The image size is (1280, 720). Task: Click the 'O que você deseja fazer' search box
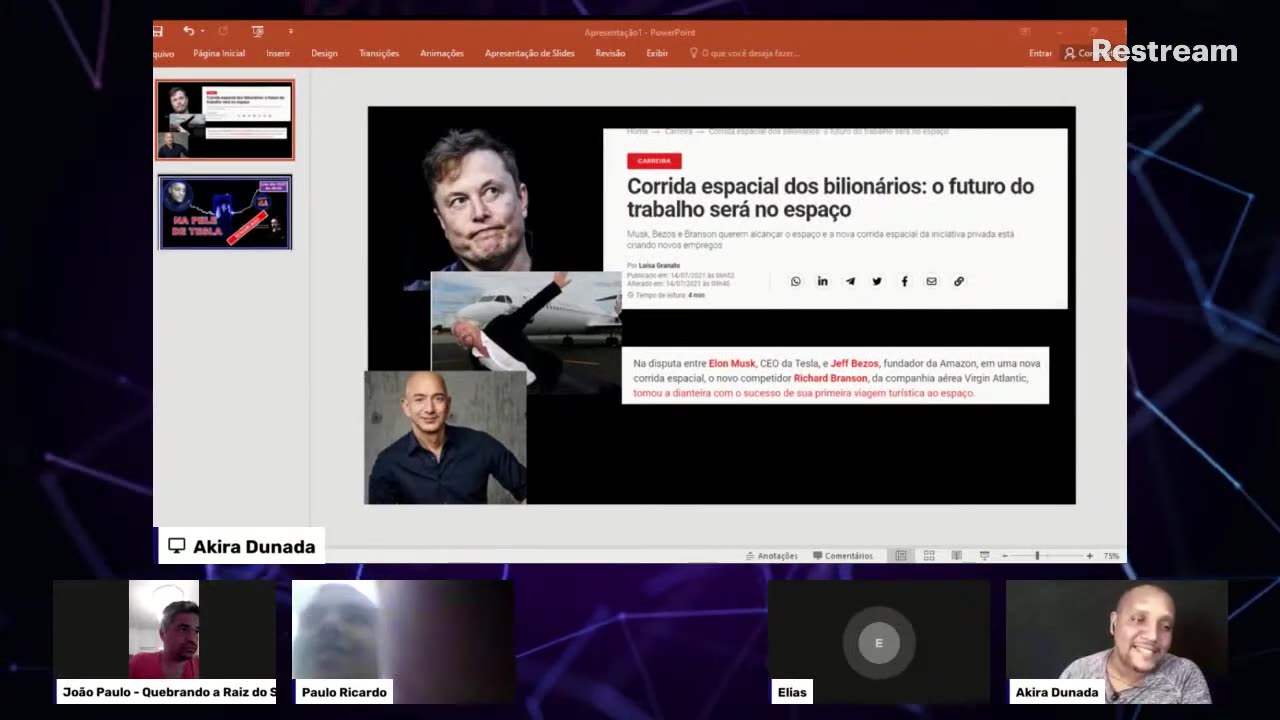[751, 53]
